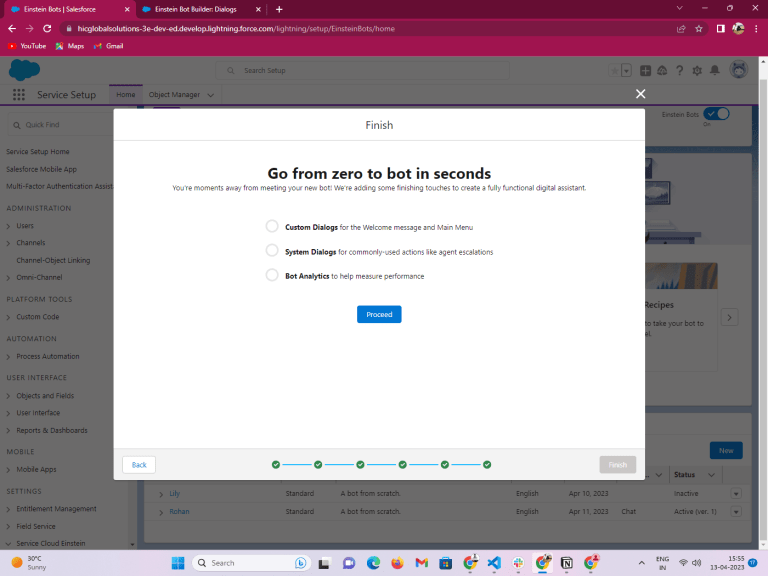
Task: Select the Custom Dialogs circle indicator
Action: [272, 226]
